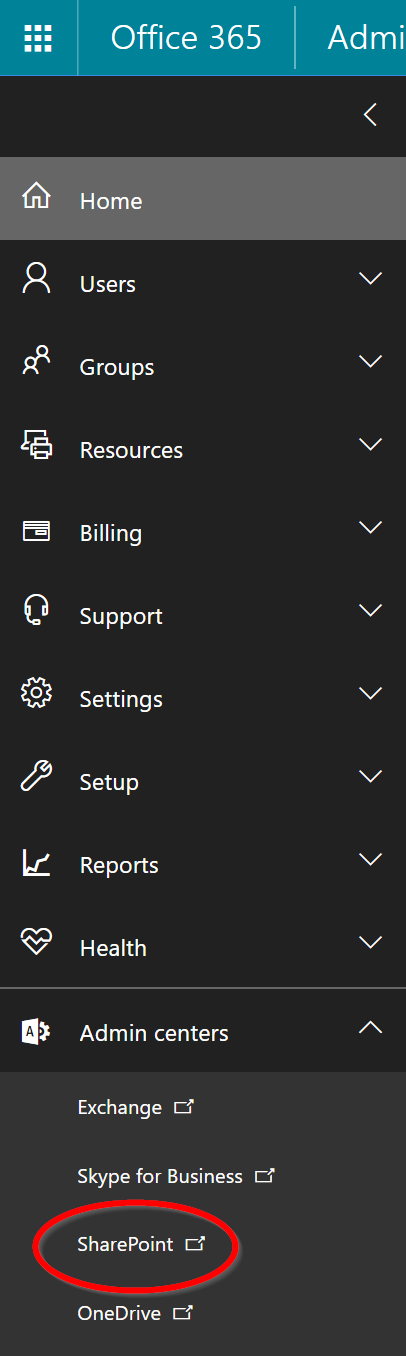Collapse the navigation pane arrow

point(370,115)
